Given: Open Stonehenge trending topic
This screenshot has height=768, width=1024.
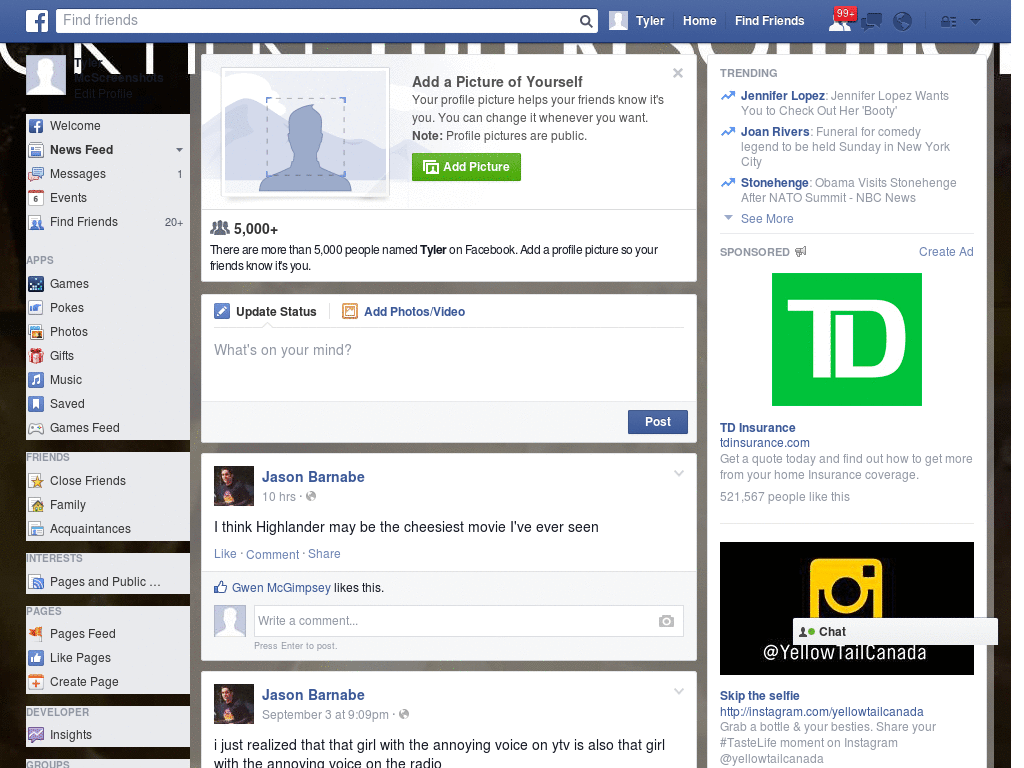Looking at the screenshot, I should [775, 183].
